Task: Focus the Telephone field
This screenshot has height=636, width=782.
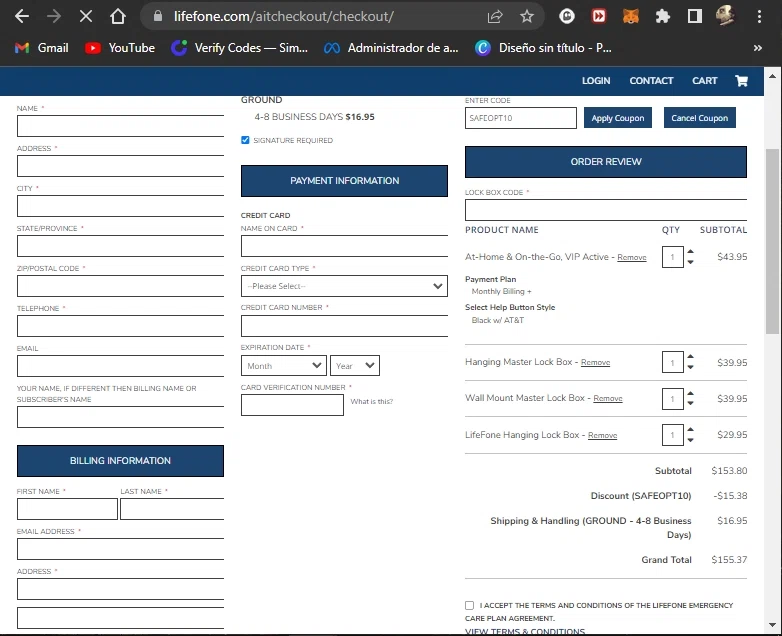Action: pyautogui.click(x=120, y=326)
